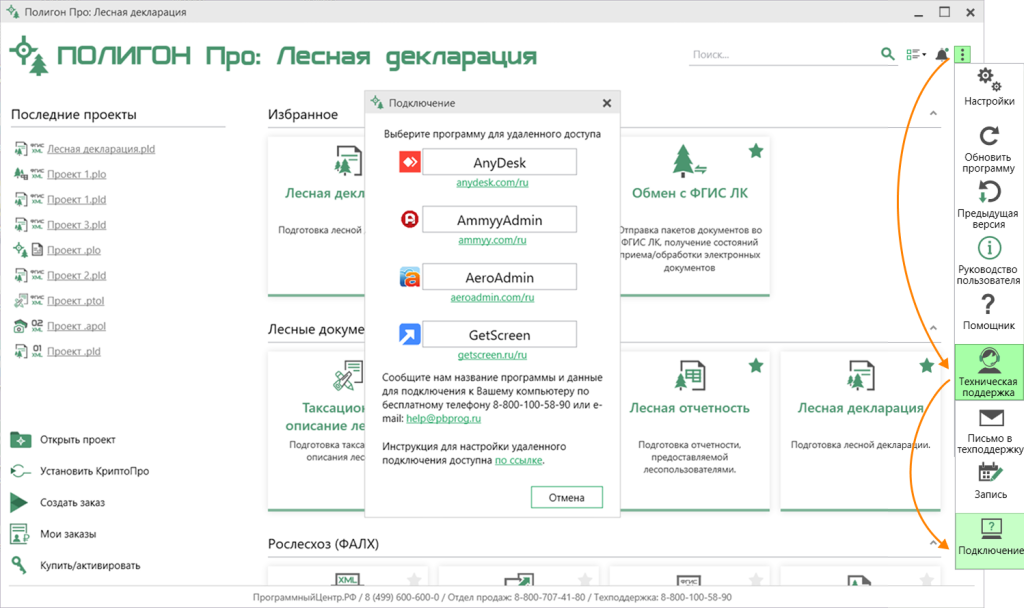Open the anydesk.com/ru link
The width and height of the screenshot is (1024, 608).
[491, 183]
